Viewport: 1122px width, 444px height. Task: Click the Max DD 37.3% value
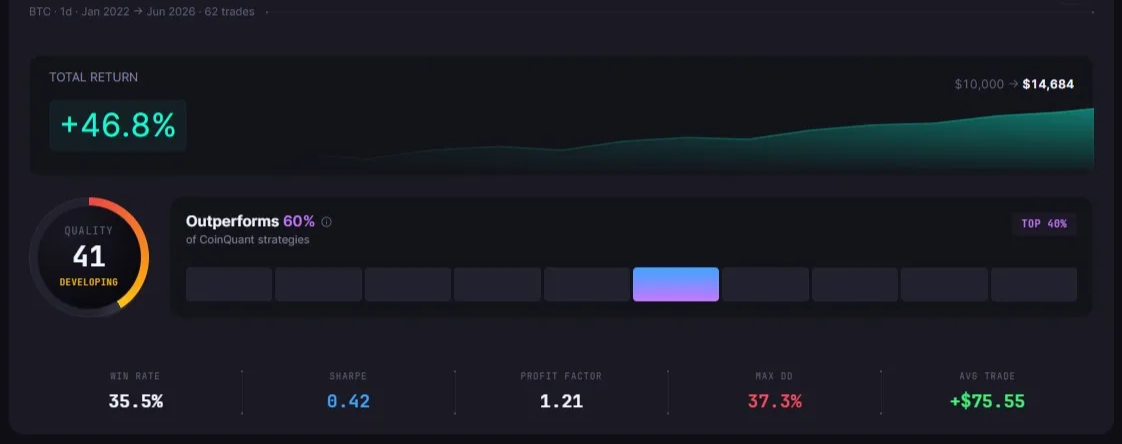coord(774,401)
